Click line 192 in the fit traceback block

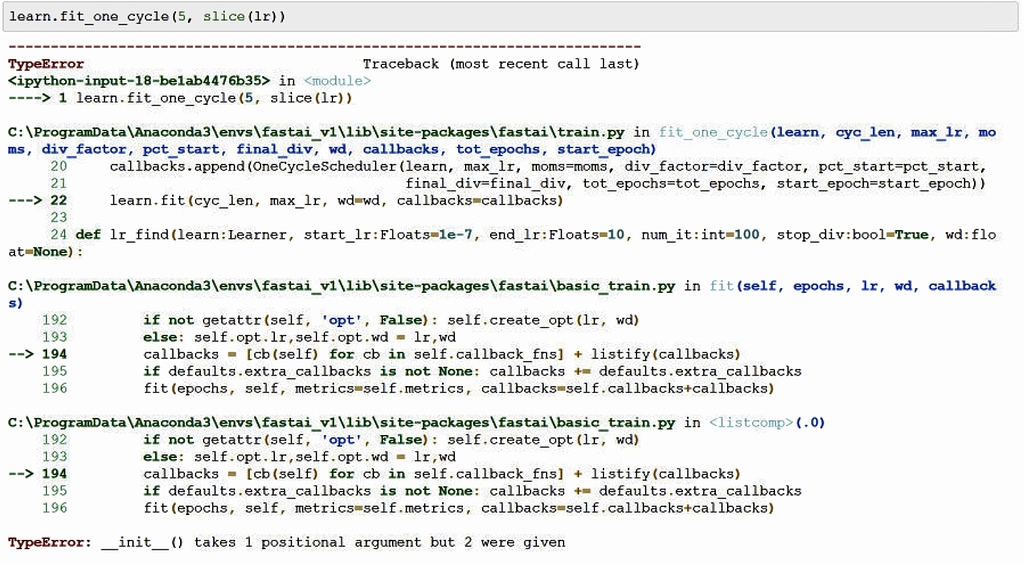coord(390,320)
